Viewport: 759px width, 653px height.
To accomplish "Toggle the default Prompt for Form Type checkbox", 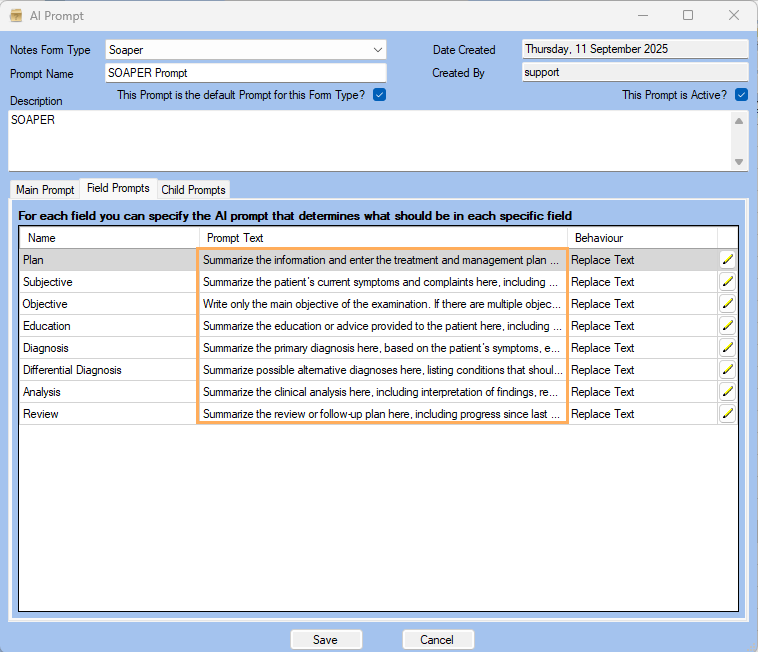I will point(379,95).
